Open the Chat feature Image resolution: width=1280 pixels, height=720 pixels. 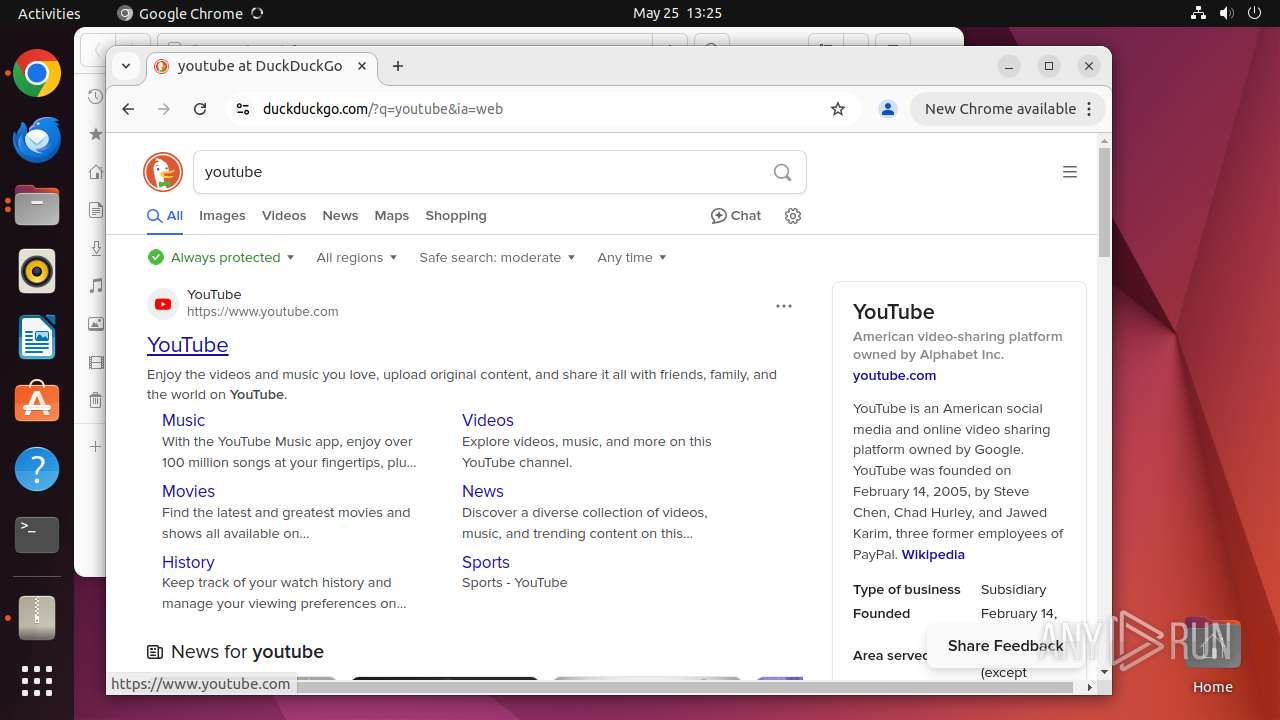736,216
